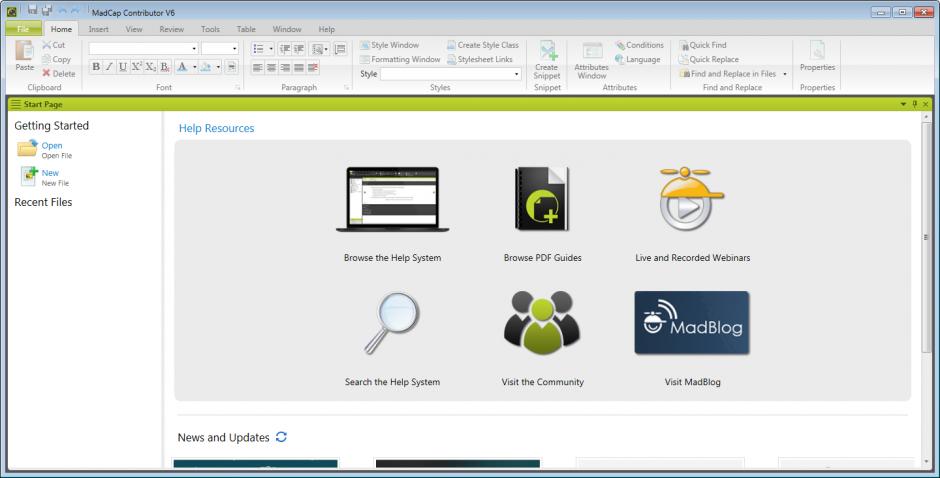Open the highlight color dropdown arrow

(218, 67)
